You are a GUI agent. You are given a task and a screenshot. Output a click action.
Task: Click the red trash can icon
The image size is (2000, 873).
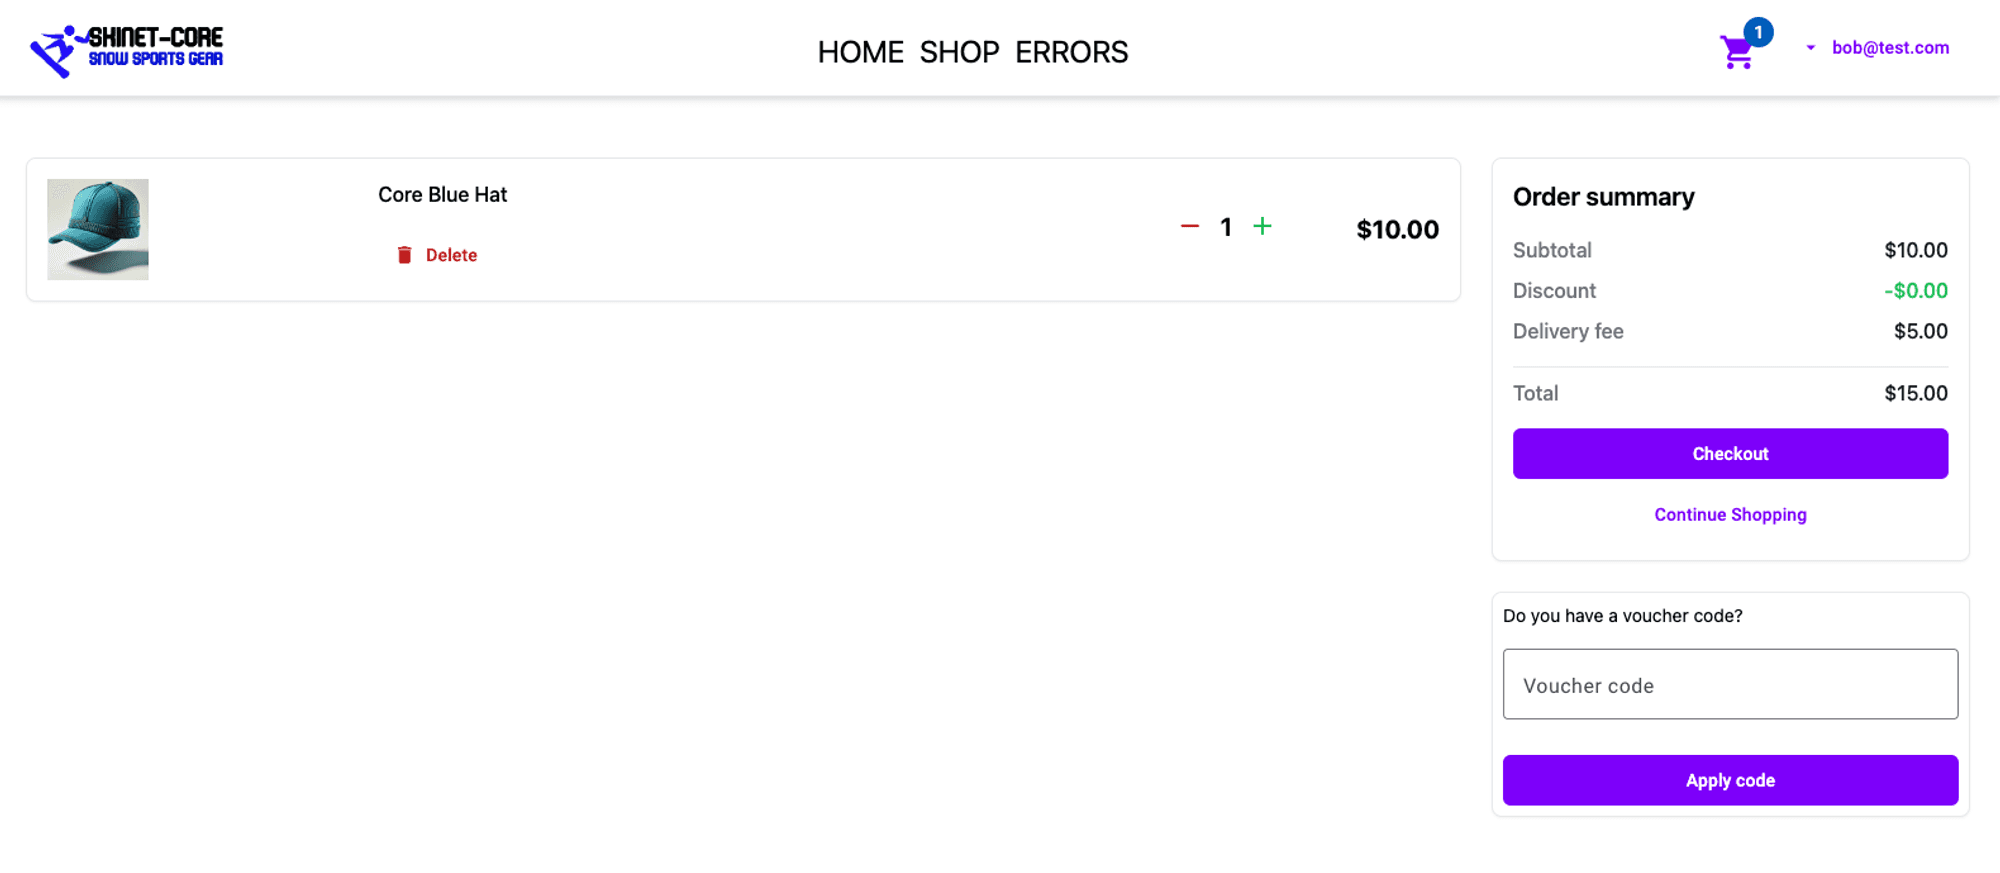(x=404, y=255)
